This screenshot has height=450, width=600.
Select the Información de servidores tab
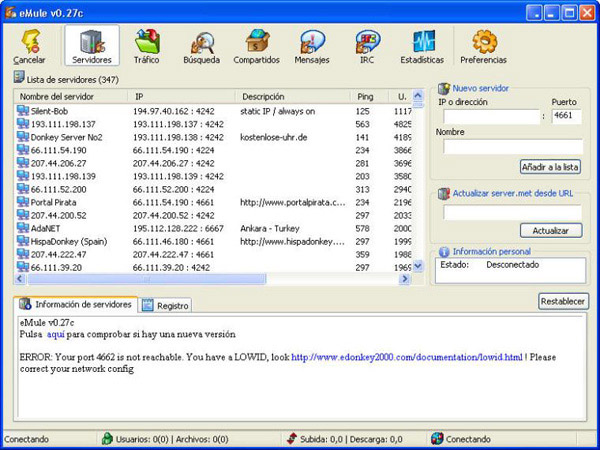pyautogui.click(x=75, y=305)
